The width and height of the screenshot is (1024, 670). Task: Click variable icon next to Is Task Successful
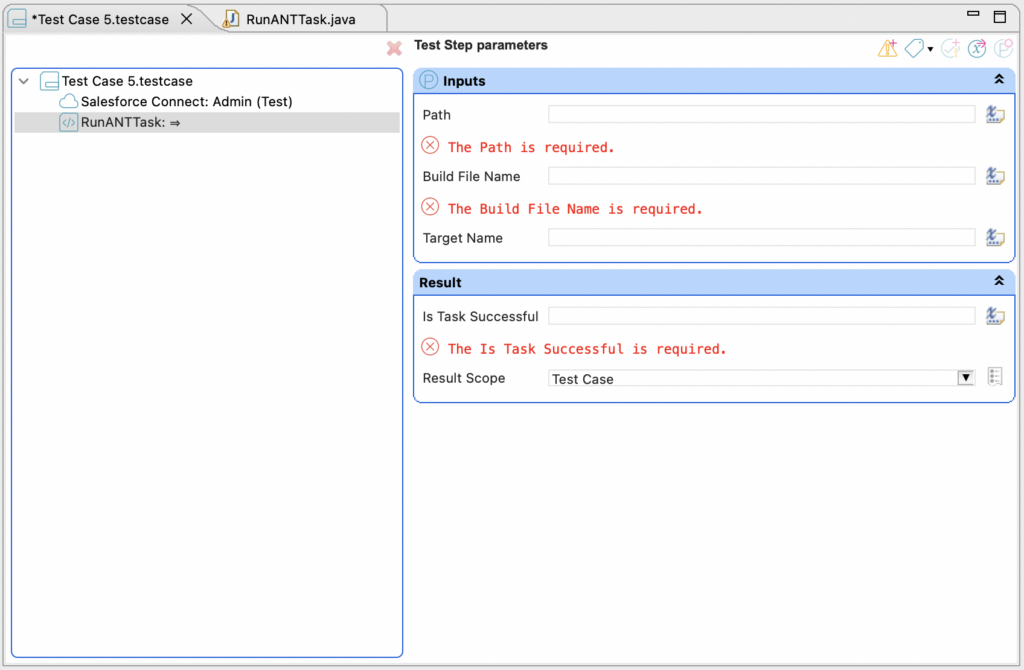995,315
